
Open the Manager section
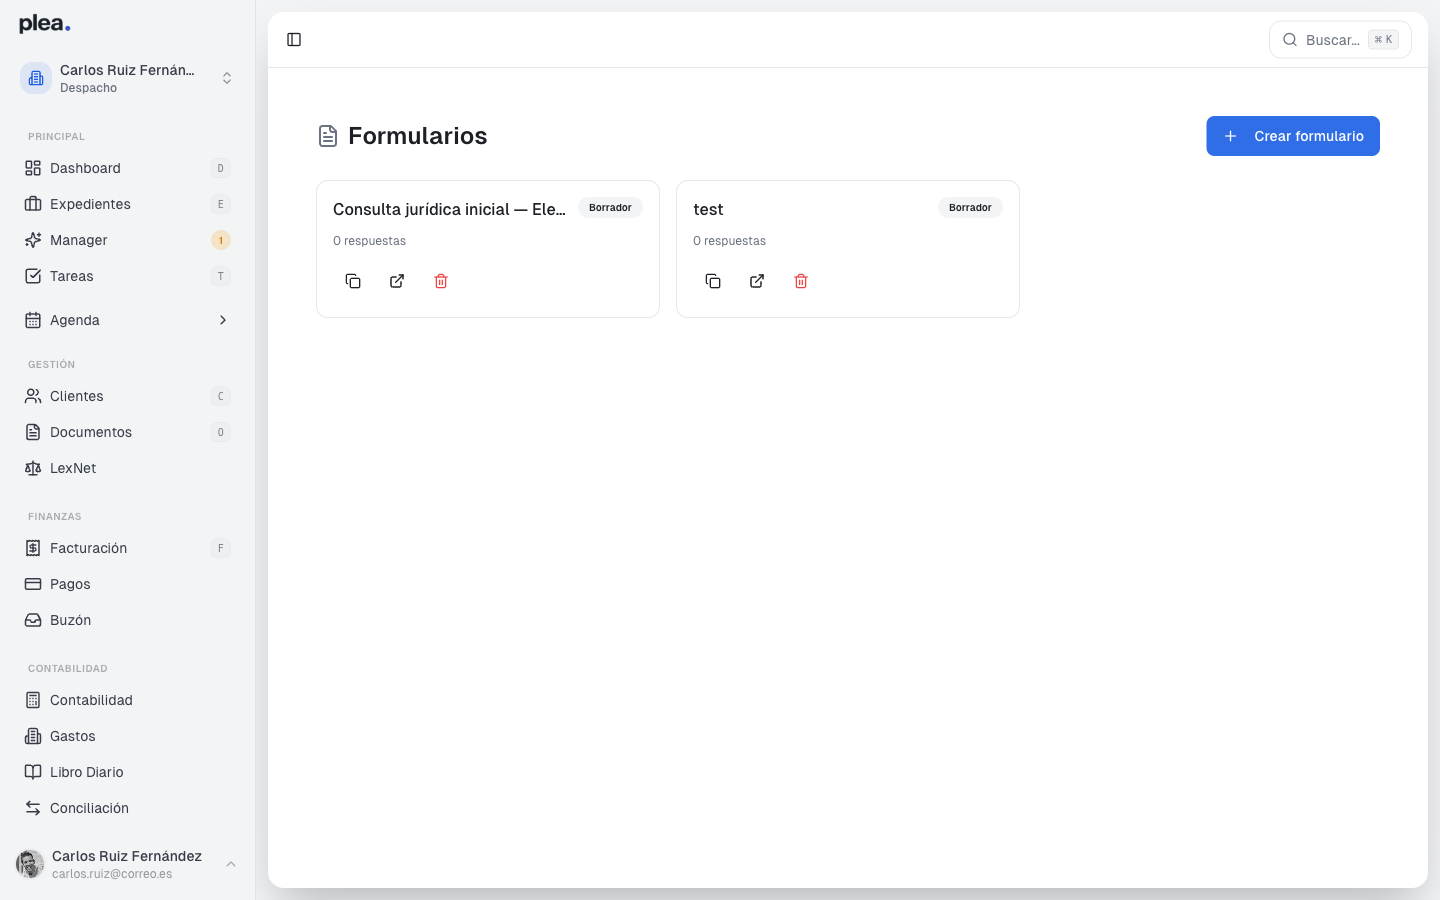(x=128, y=240)
